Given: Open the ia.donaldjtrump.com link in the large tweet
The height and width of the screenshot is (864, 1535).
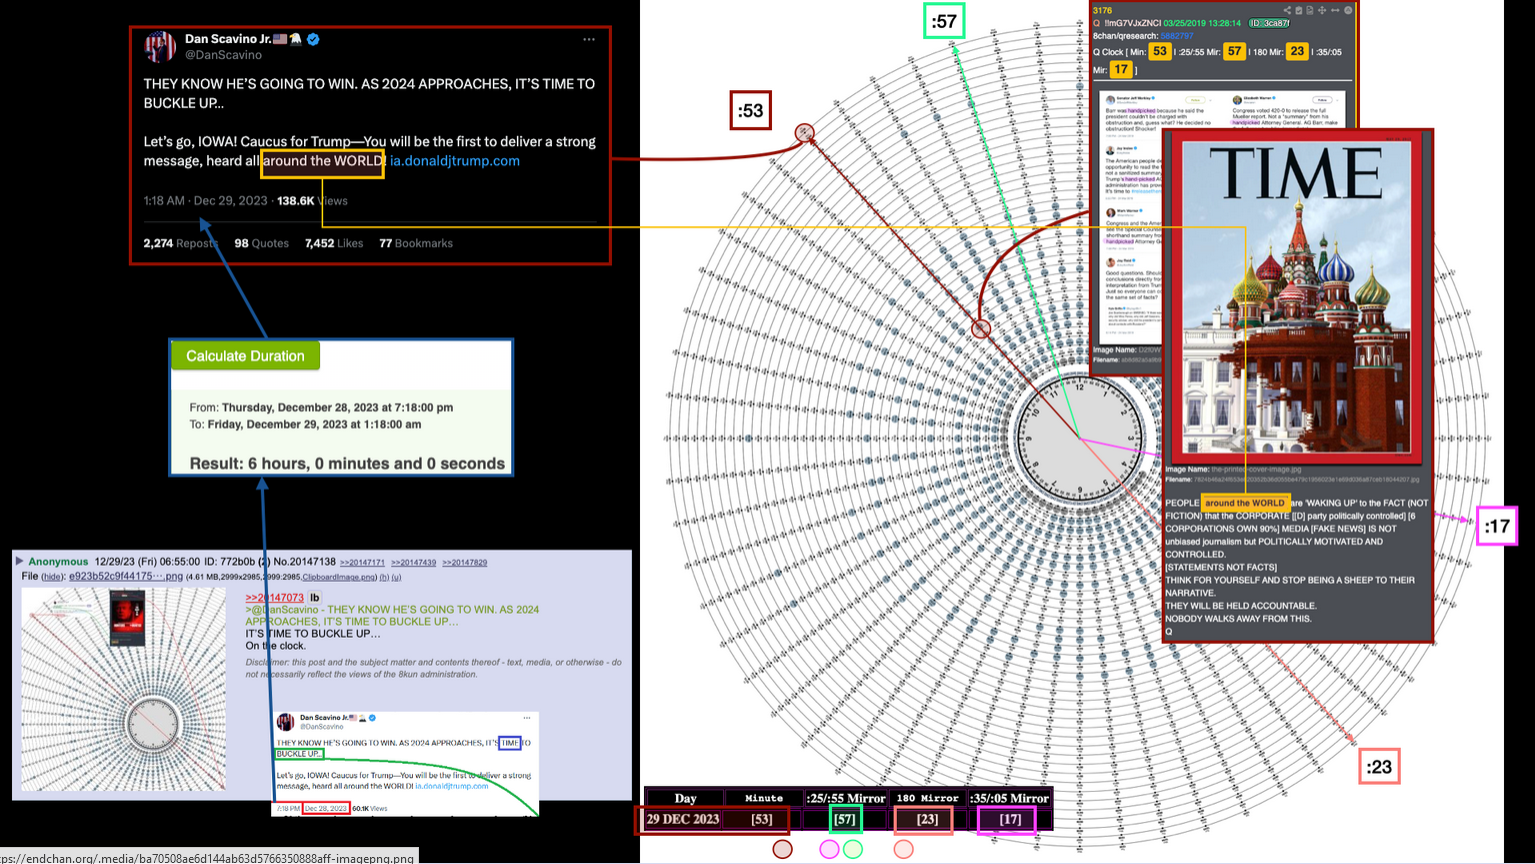Looking at the screenshot, I should (454, 161).
